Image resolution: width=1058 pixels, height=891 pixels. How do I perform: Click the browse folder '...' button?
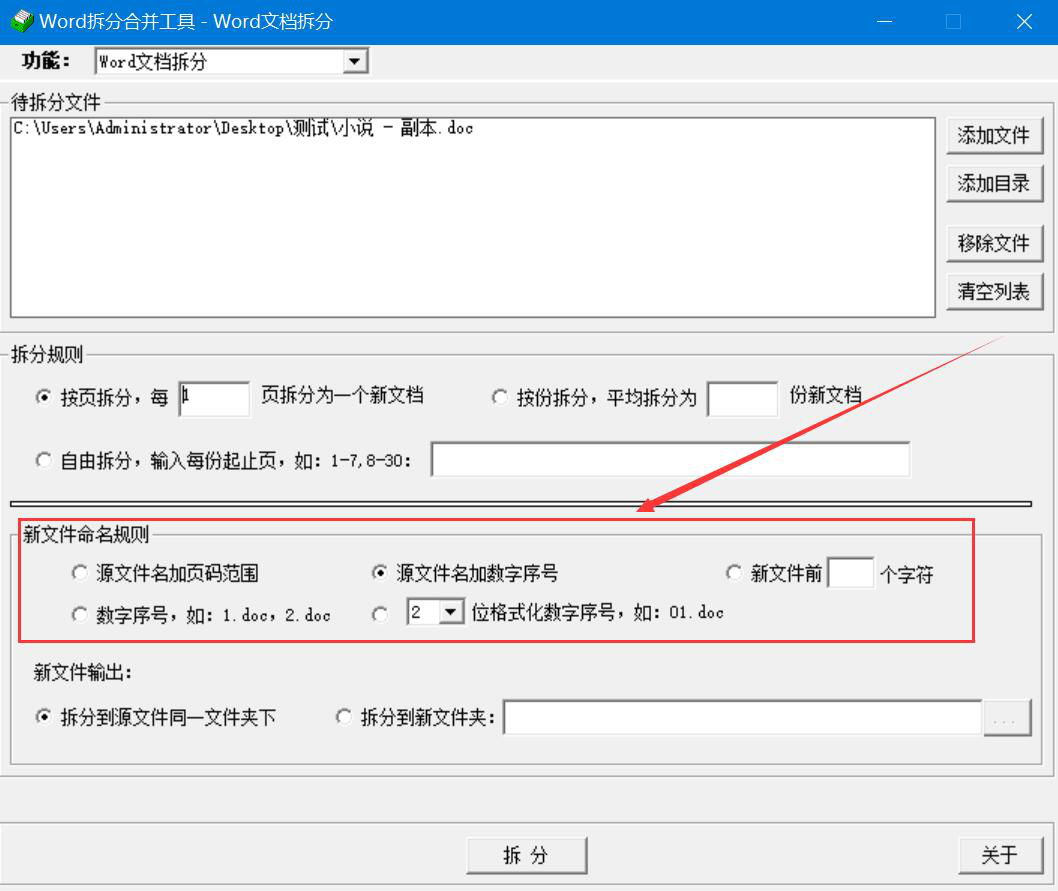pyautogui.click(x=1007, y=718)
